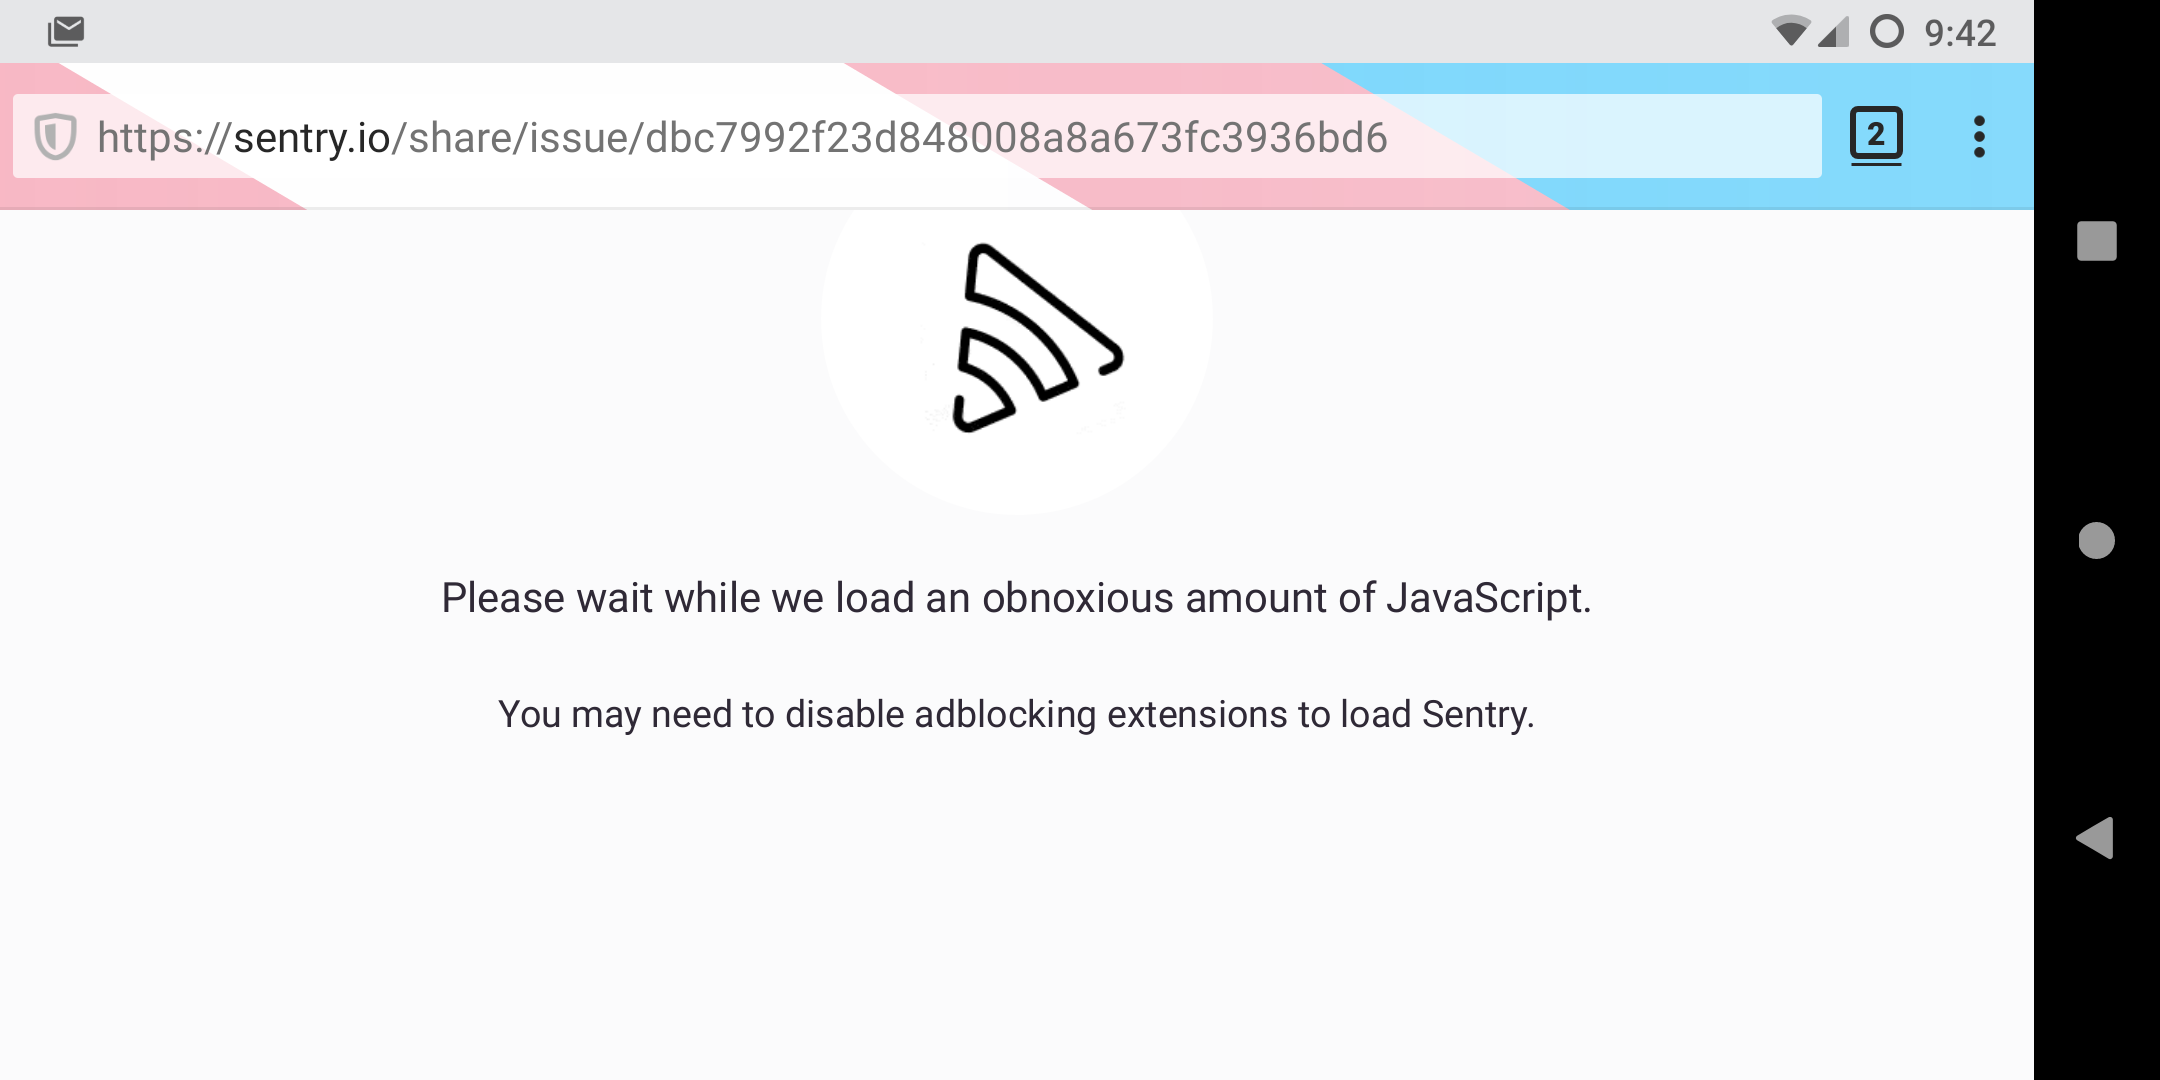Tap the https:// scheme in the address bar
Screen dimensions: 2160x1080
[x=164, y=138]
